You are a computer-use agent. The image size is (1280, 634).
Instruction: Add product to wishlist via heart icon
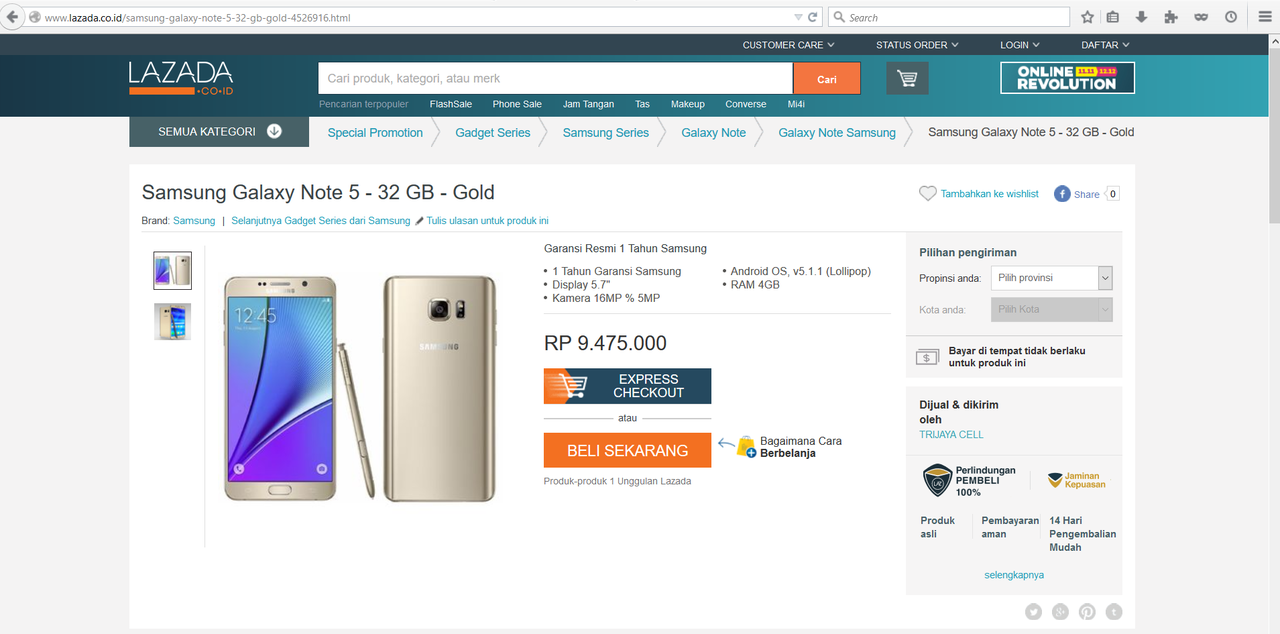click(x=927, y=193)
